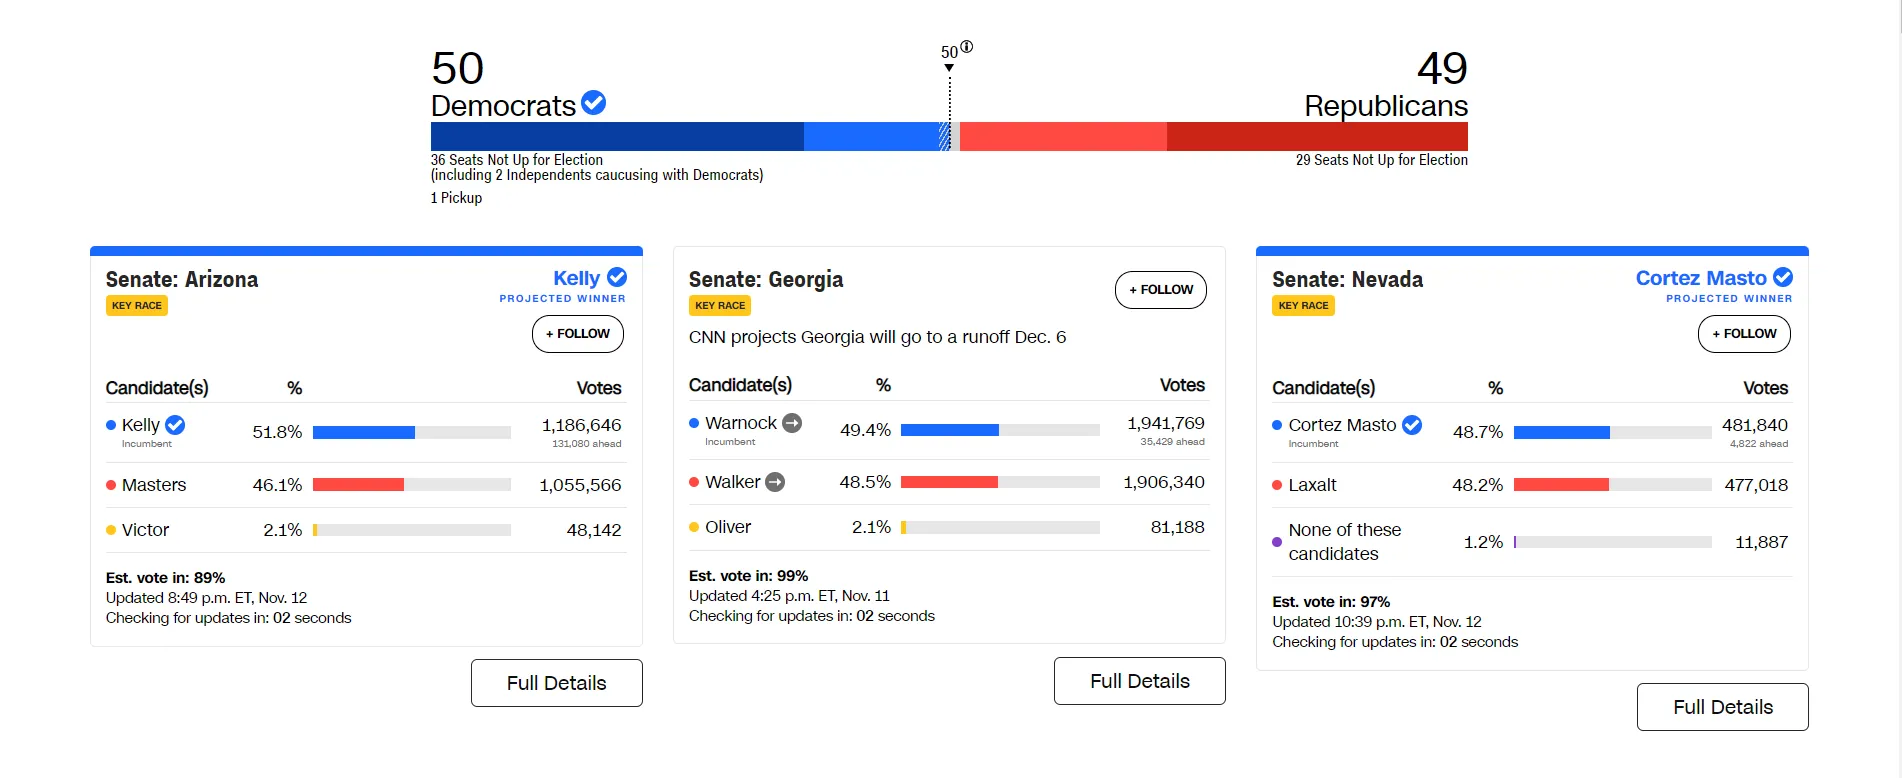The width and height of the screenshot is (1902, 778).
Task: Follow the Arizona Senate race
Action: point(578,334)
